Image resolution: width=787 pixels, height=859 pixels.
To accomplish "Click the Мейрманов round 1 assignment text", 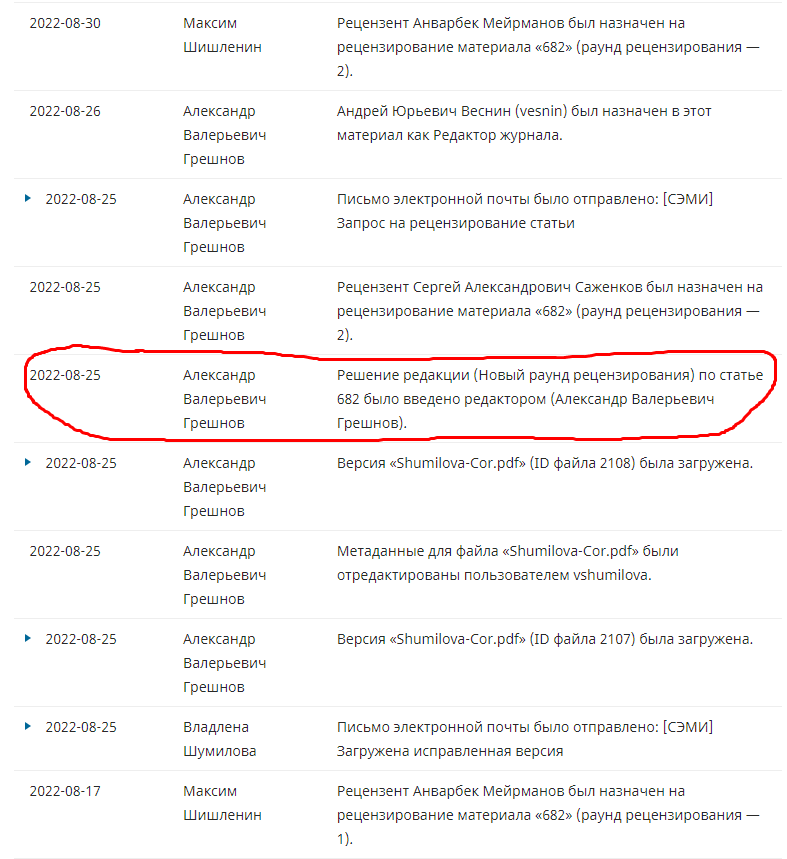I will pos(549,815).
